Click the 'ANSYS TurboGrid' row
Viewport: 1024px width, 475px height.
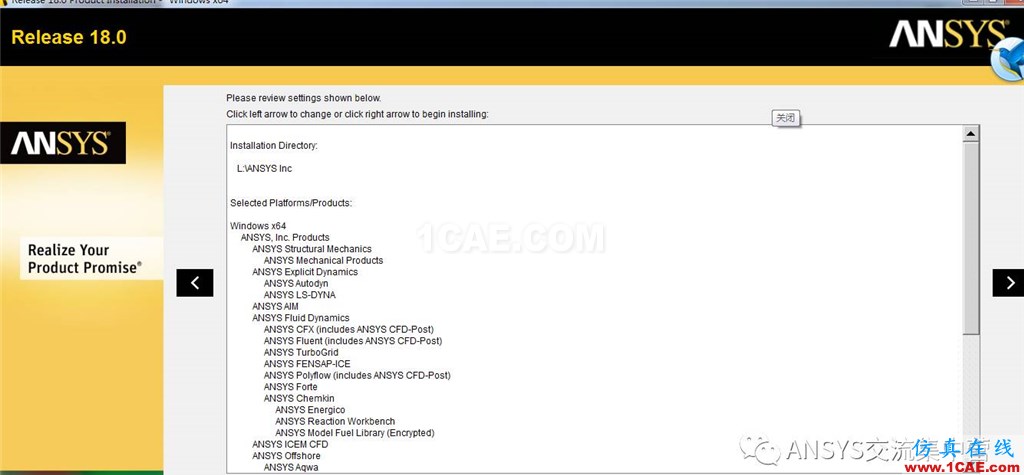301,352
